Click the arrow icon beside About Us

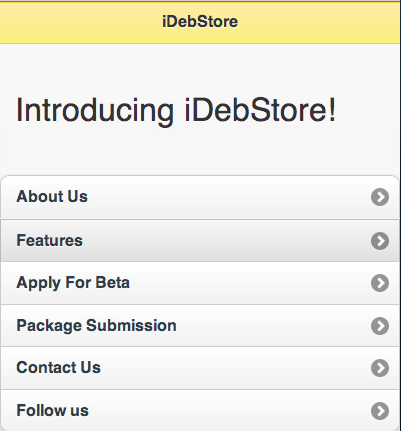pos(380,197)
